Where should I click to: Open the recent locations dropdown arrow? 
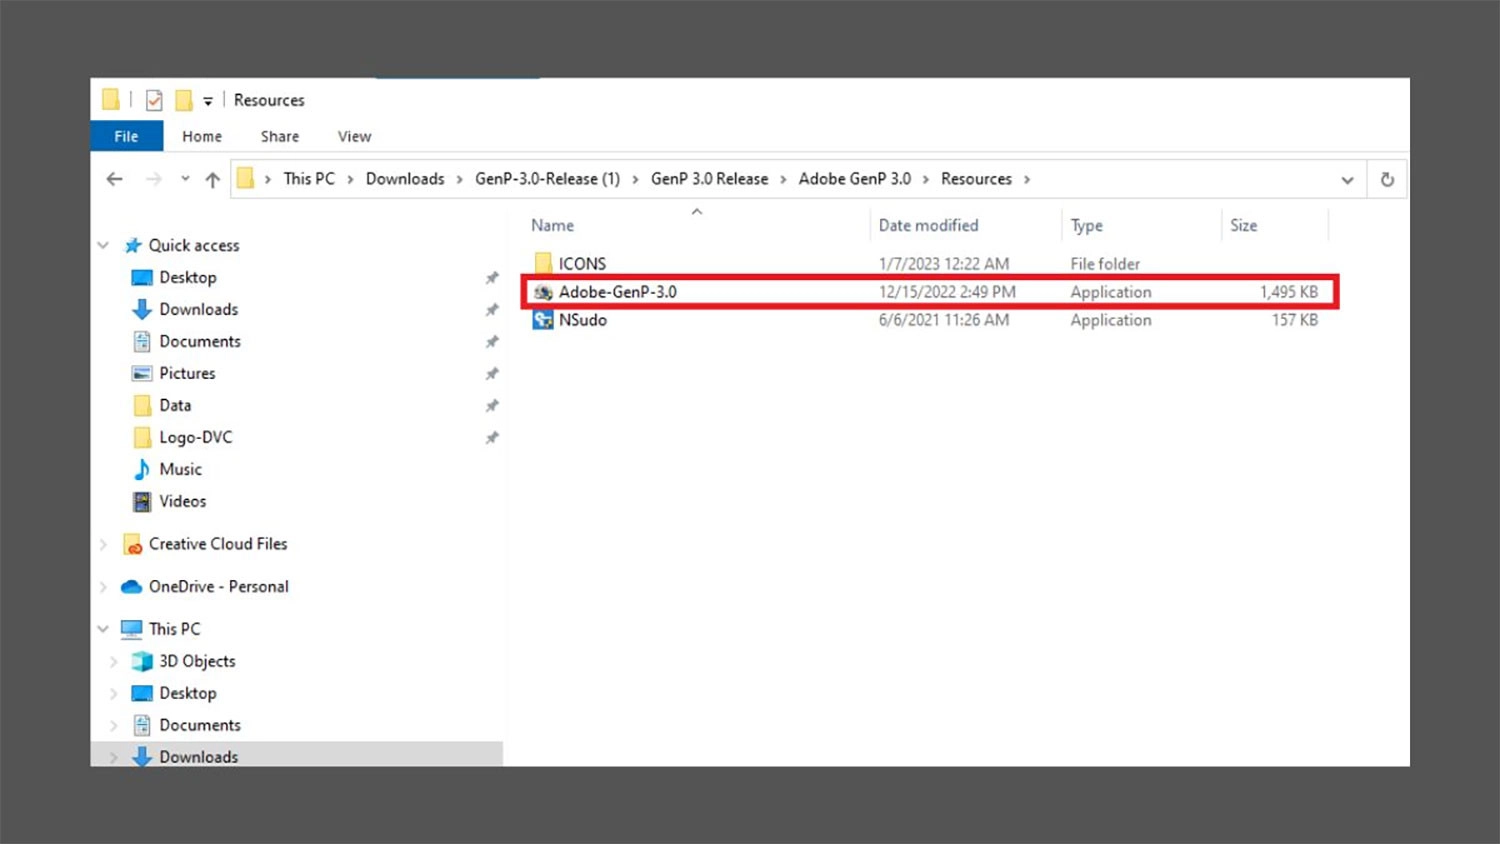click(x=185, y=179)
